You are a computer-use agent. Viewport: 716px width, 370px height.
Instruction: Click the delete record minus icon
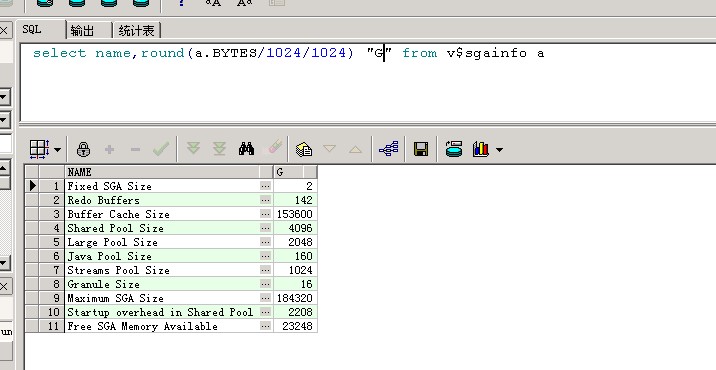click(135, 149)
